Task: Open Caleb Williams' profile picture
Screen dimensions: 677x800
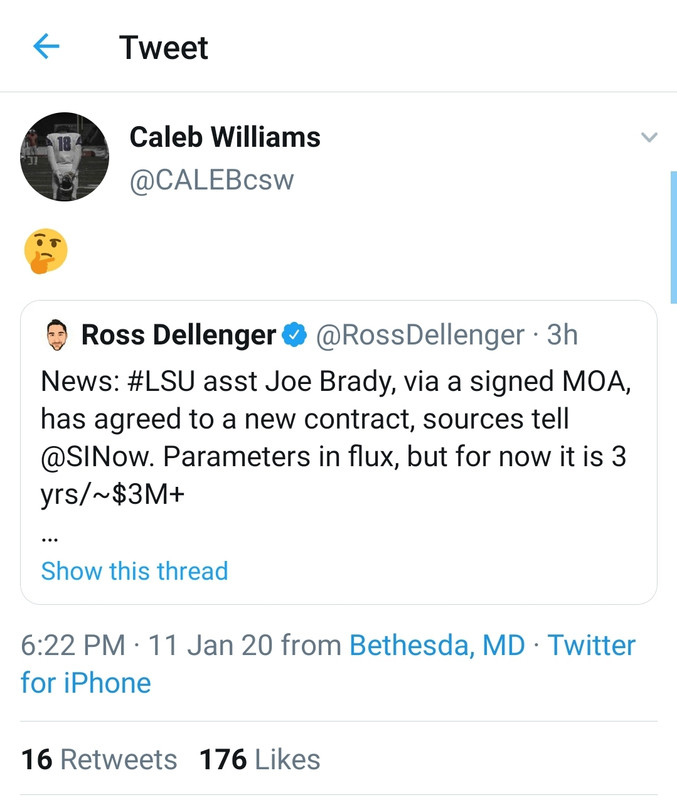Action: click(65, 155)
